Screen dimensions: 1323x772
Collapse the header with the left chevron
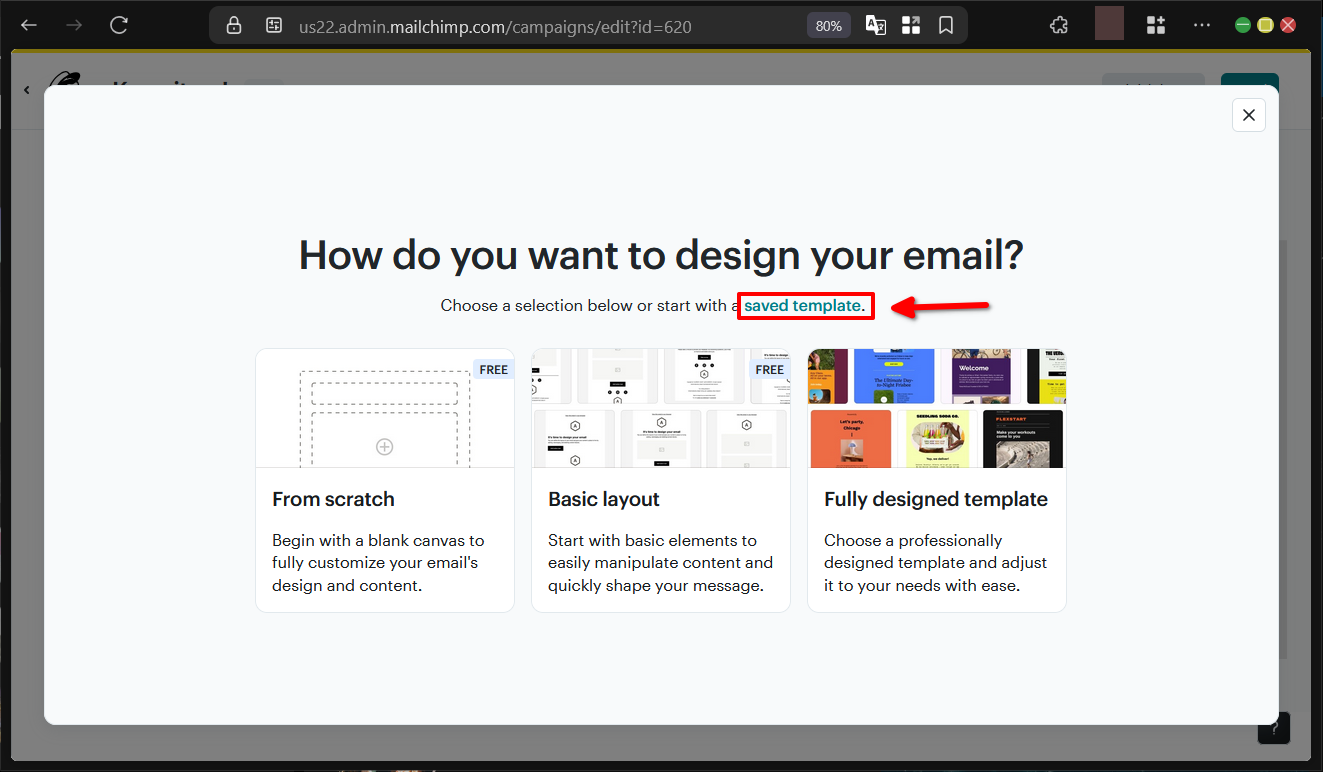coord(26,89)
